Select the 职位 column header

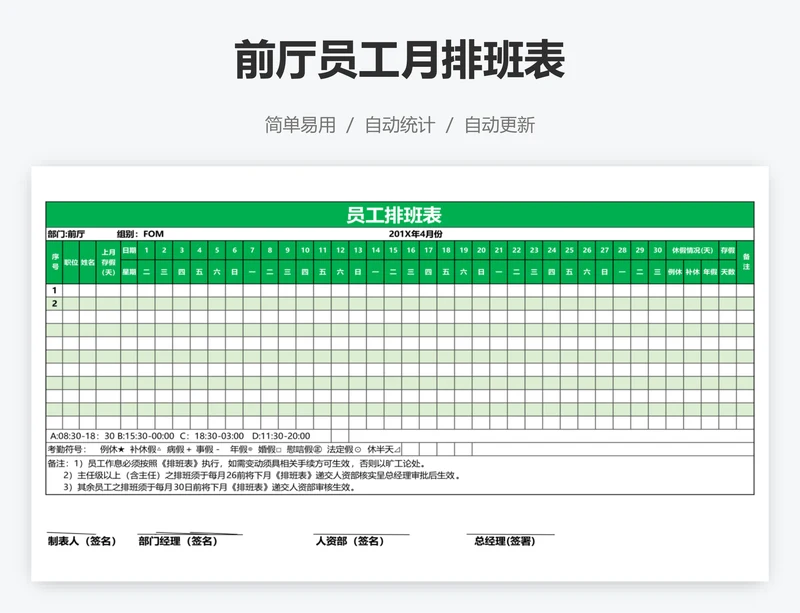(x=71, y=262)
